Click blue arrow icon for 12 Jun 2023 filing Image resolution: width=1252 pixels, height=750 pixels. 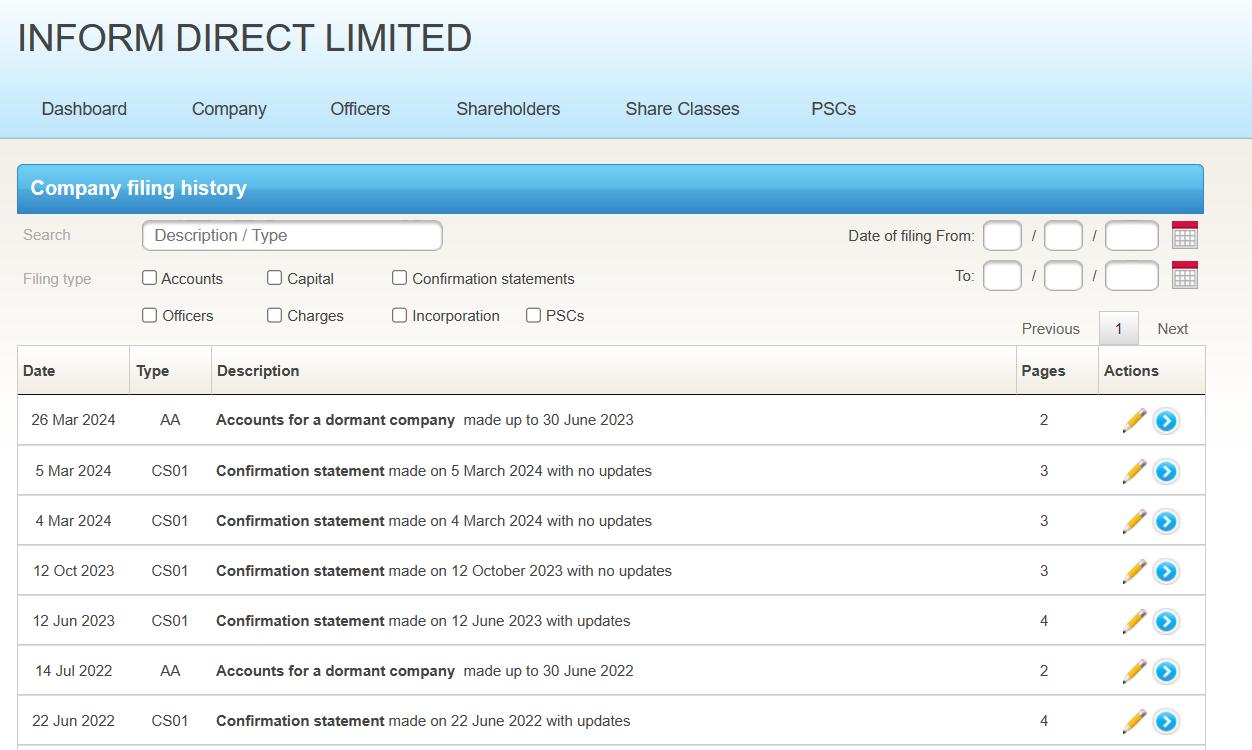1166,621
